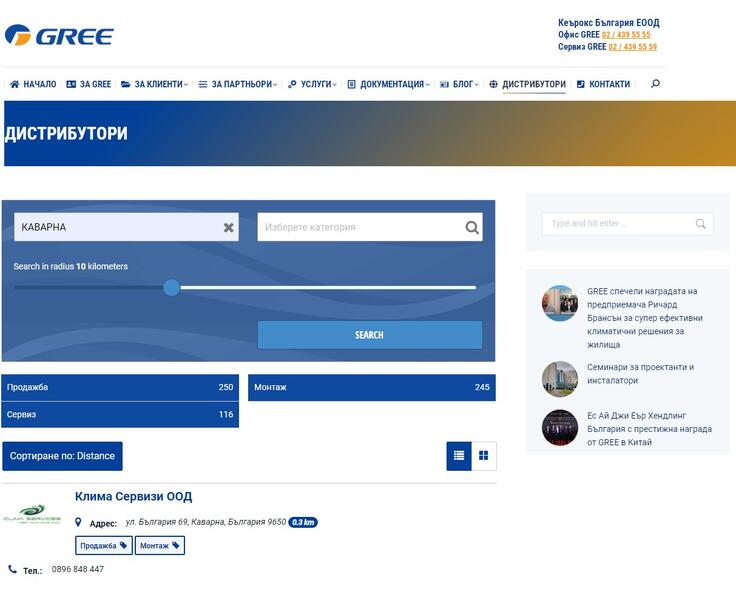The height and width of the screenshot is (600, 736).
Task: Open the Клима Сервизи ООД listing
Action: coord(133,497)
